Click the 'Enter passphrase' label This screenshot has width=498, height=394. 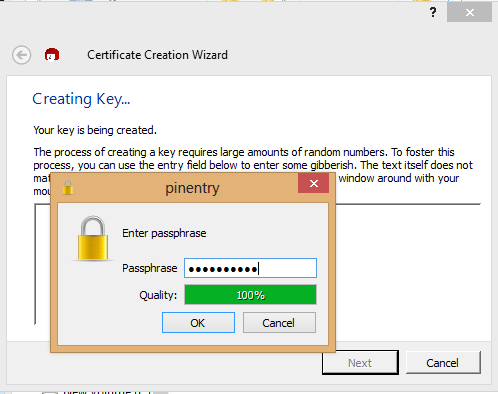164,233
